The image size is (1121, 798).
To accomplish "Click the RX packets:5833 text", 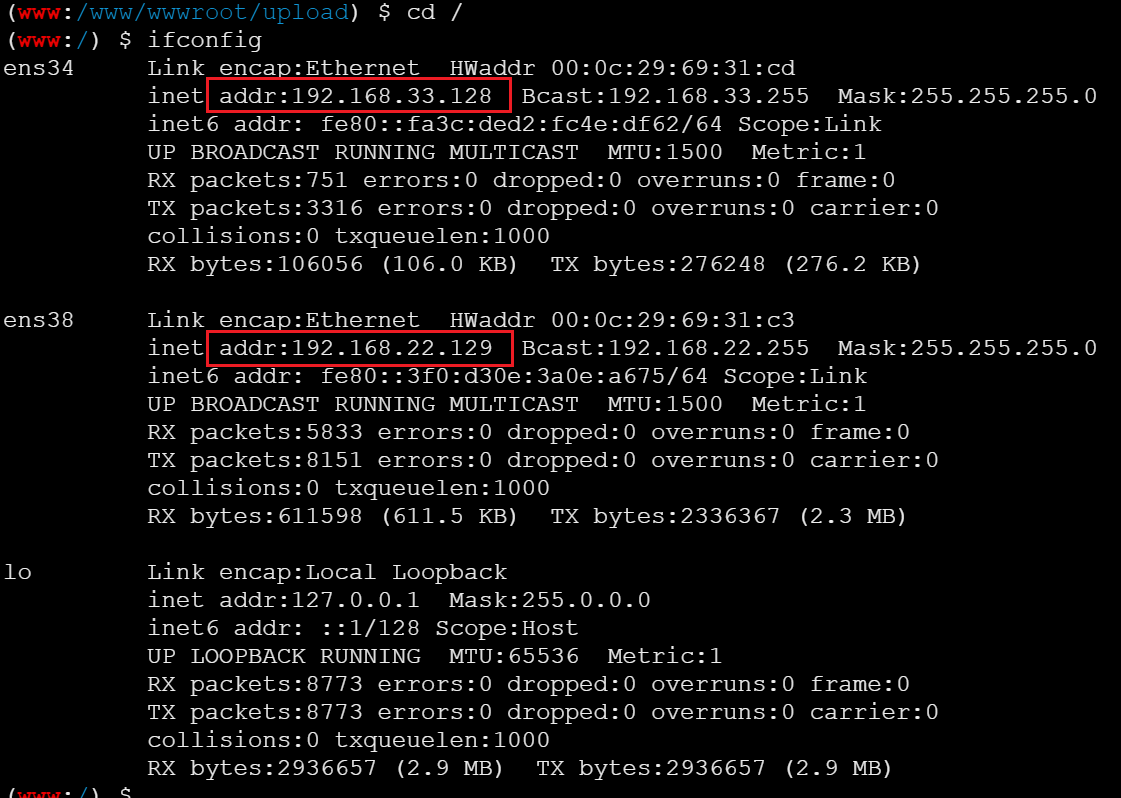I will [247, 433].
